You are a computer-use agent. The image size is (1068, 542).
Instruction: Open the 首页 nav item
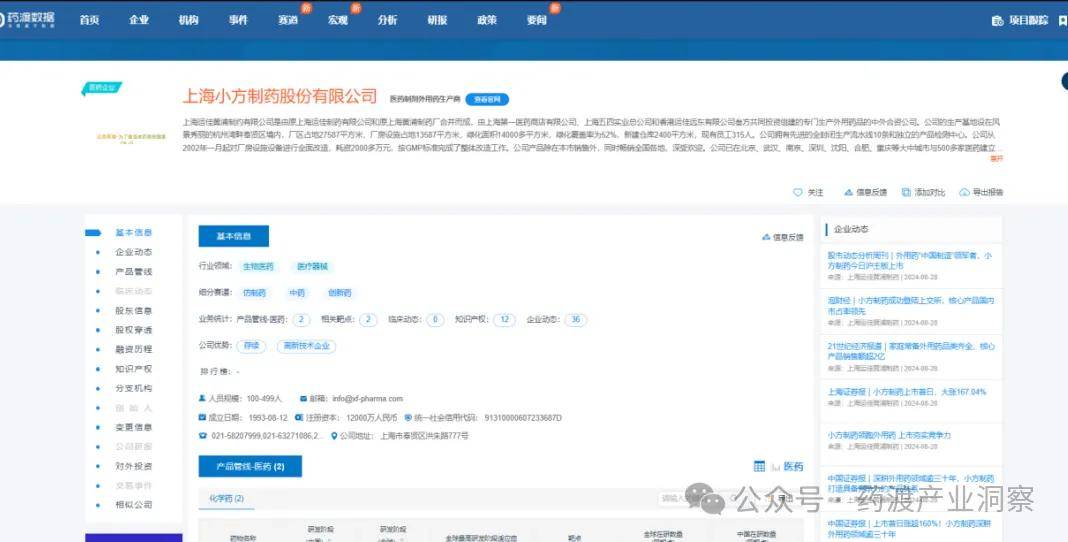point(89,20)
